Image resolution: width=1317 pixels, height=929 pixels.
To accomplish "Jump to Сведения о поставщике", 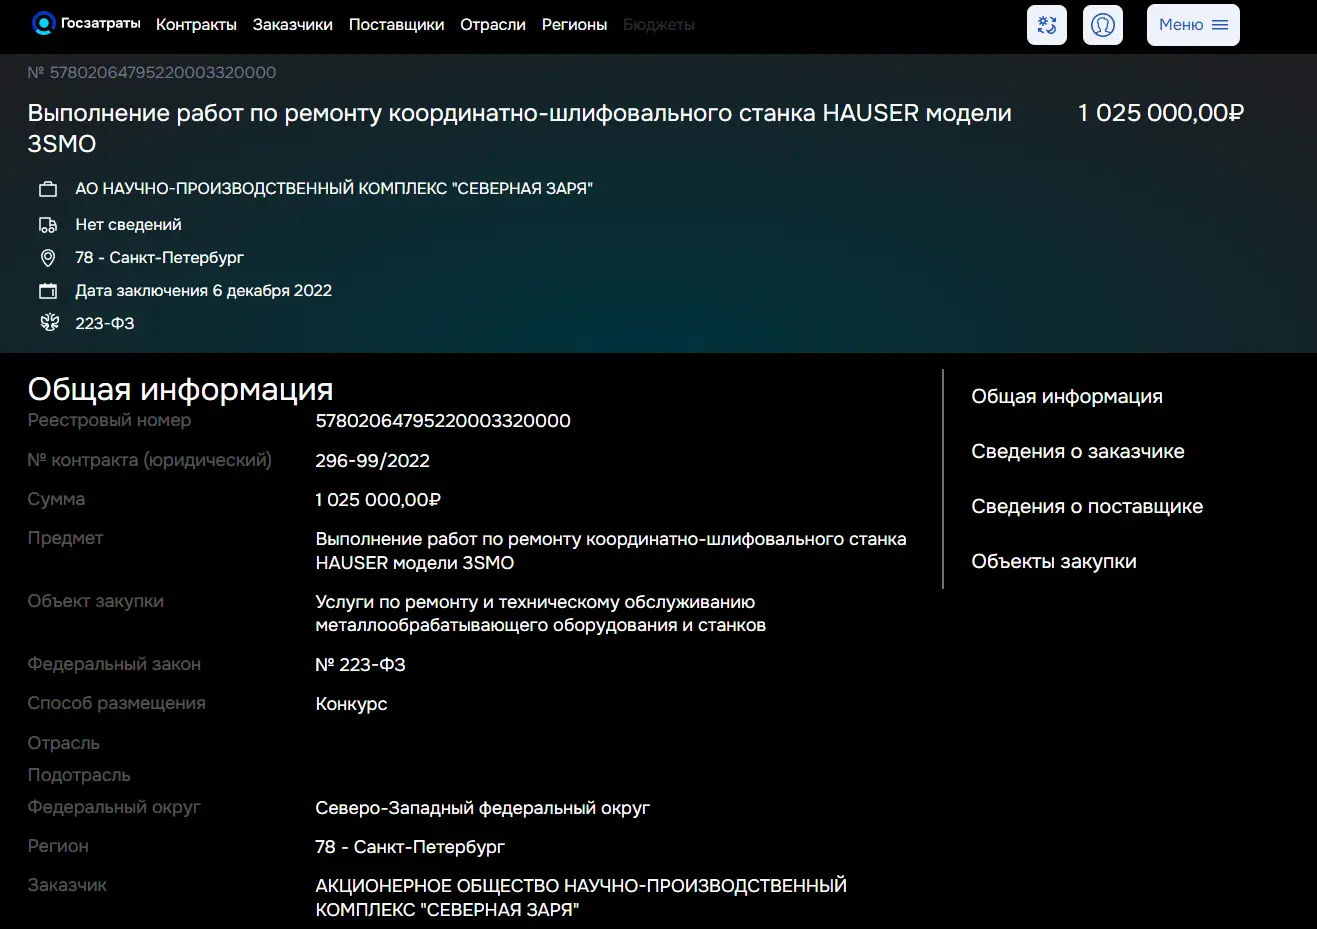I will [1087, 507].
